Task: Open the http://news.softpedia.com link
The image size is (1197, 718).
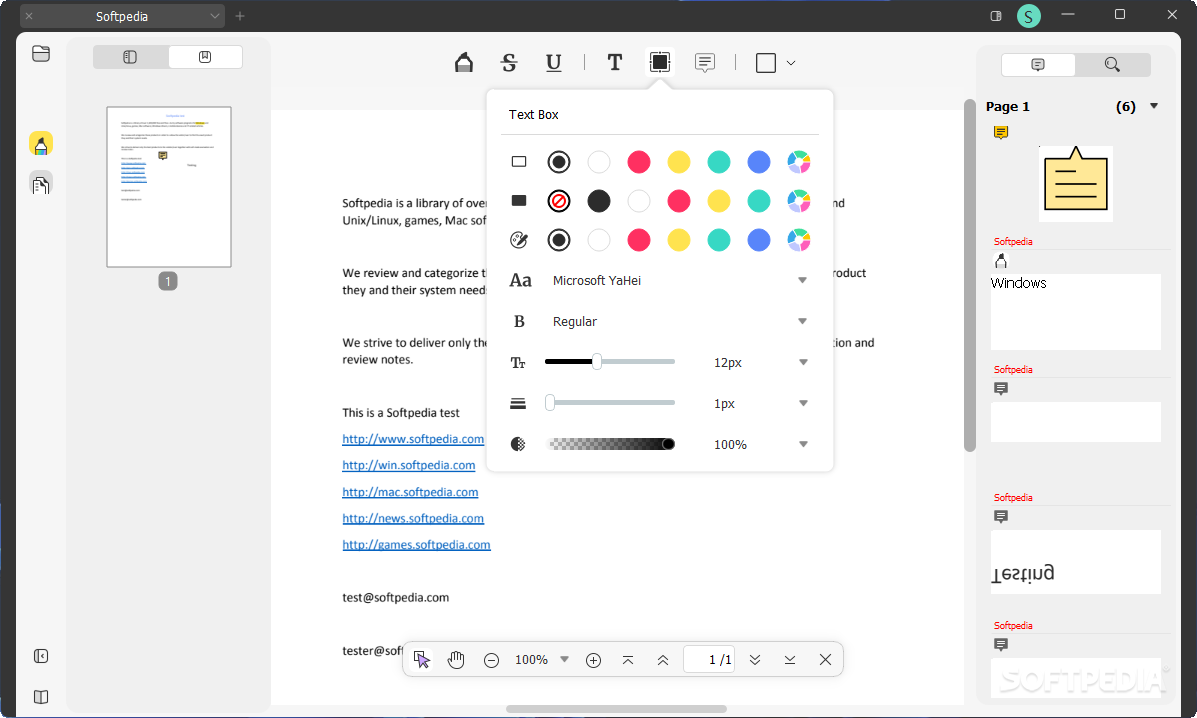Action: coord(413,518)
